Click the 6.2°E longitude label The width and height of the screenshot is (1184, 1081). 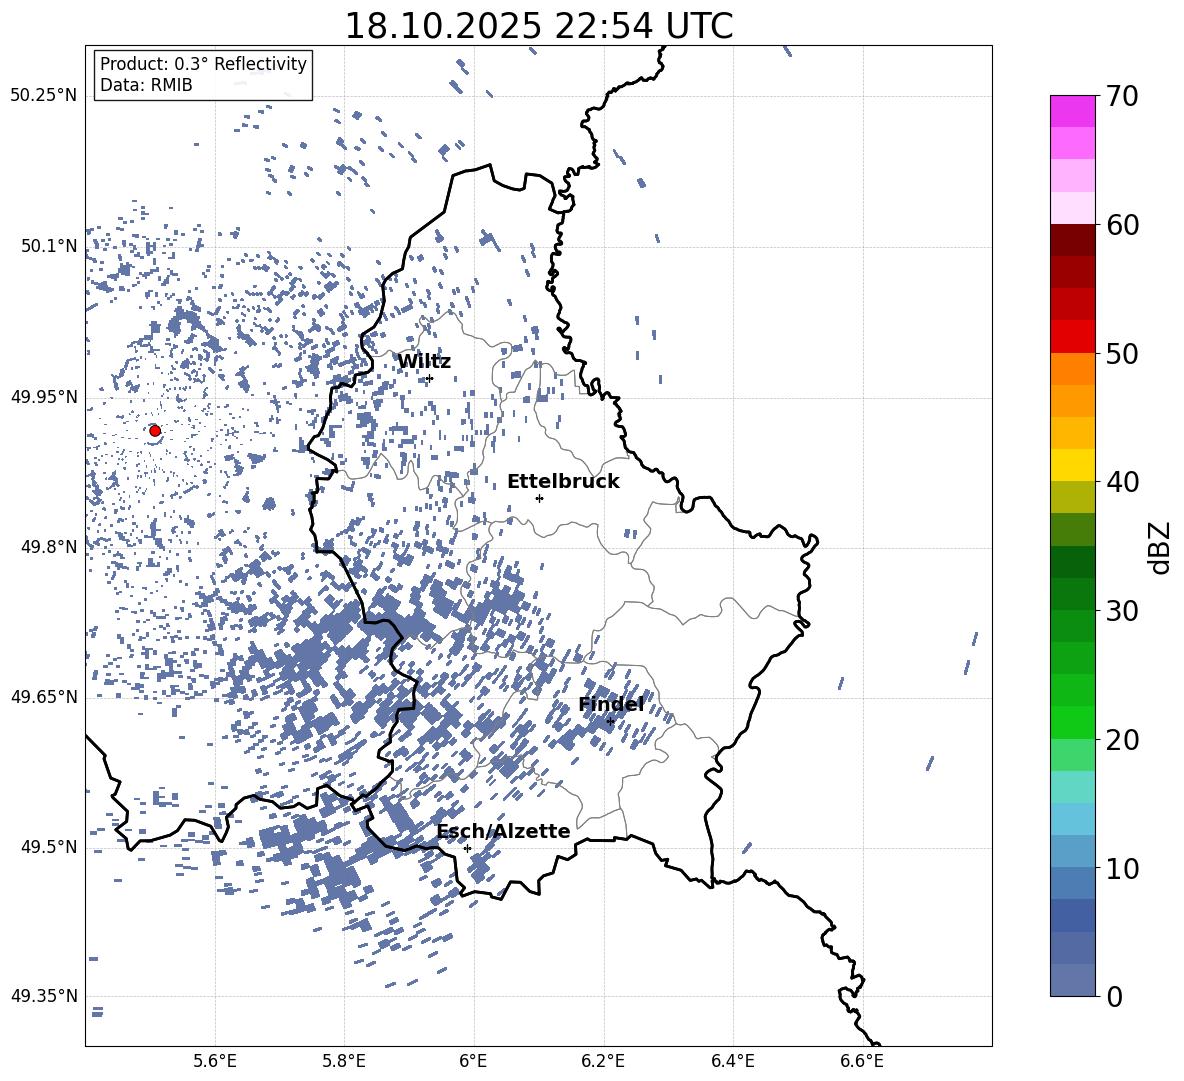pyautogui.click(x=603, y=1061)
